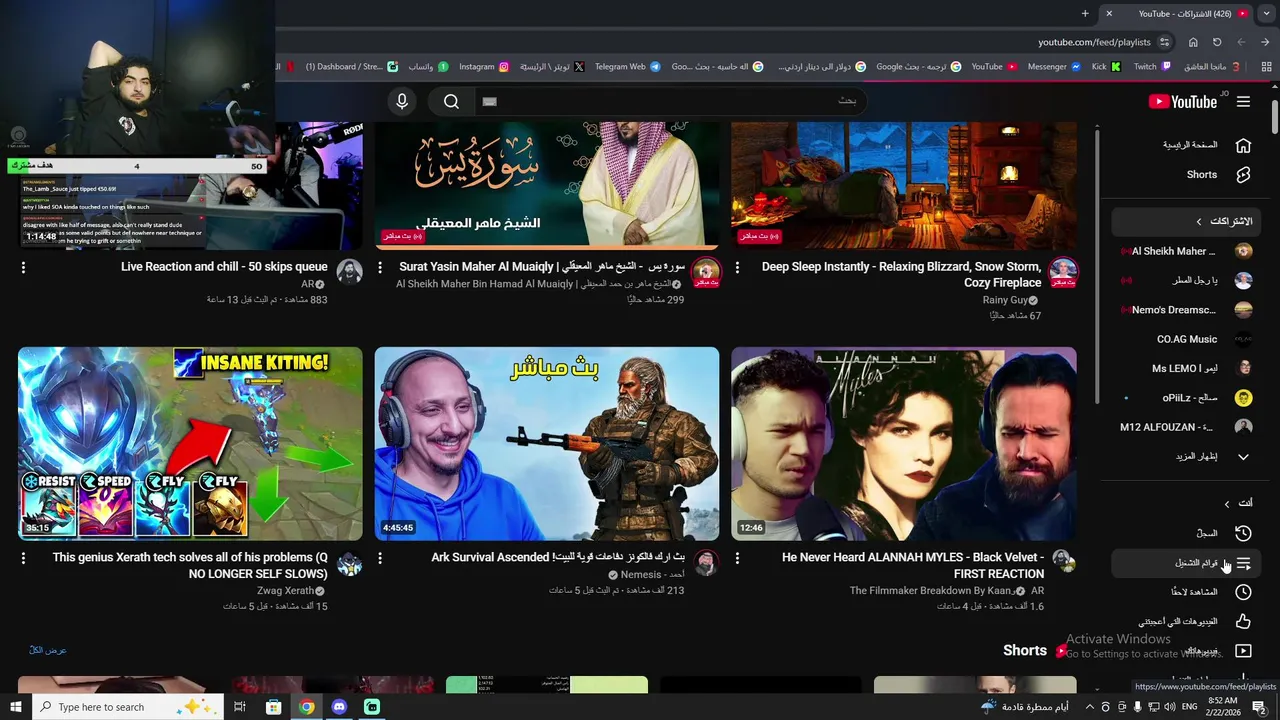The width and height of the screenshot is (1280, 720).
Task: Open the Instagram bookmark
Action: point(484,67)
